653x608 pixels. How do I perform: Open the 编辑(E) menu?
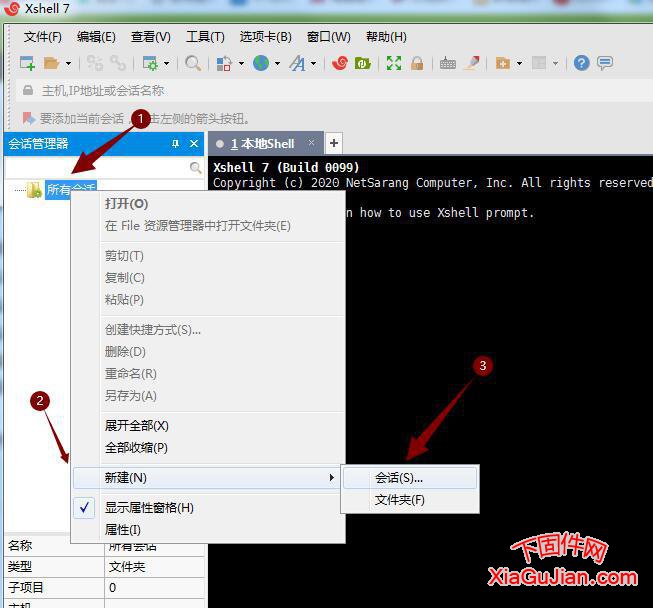pyautogui.click(x=96, y=37)
